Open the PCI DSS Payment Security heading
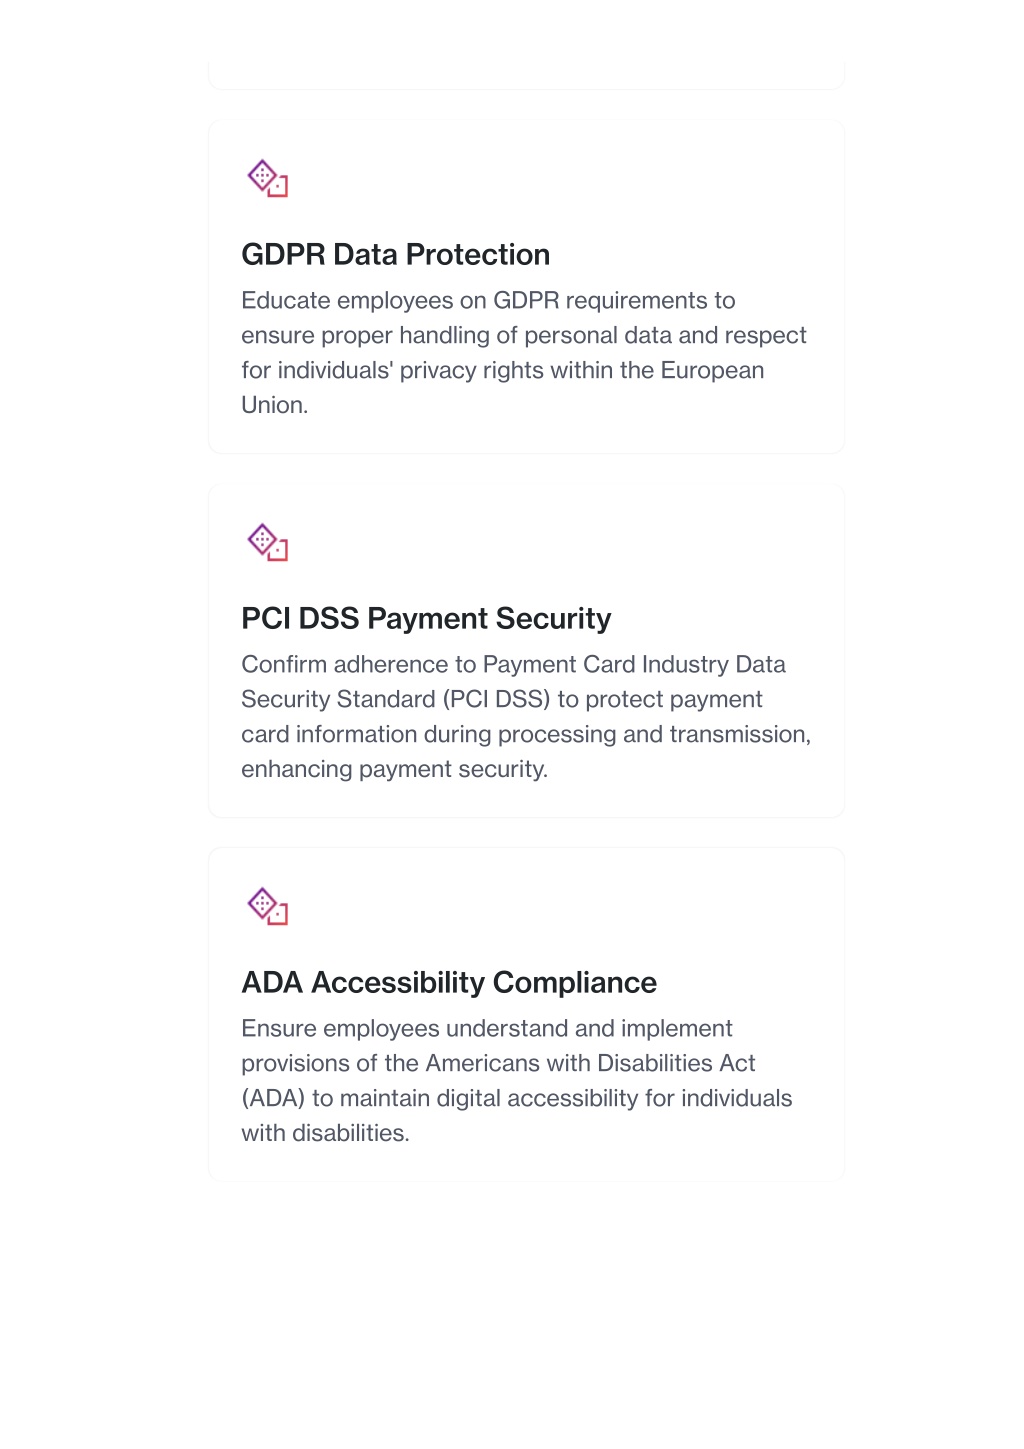1024x1449 pixels. 426,618
